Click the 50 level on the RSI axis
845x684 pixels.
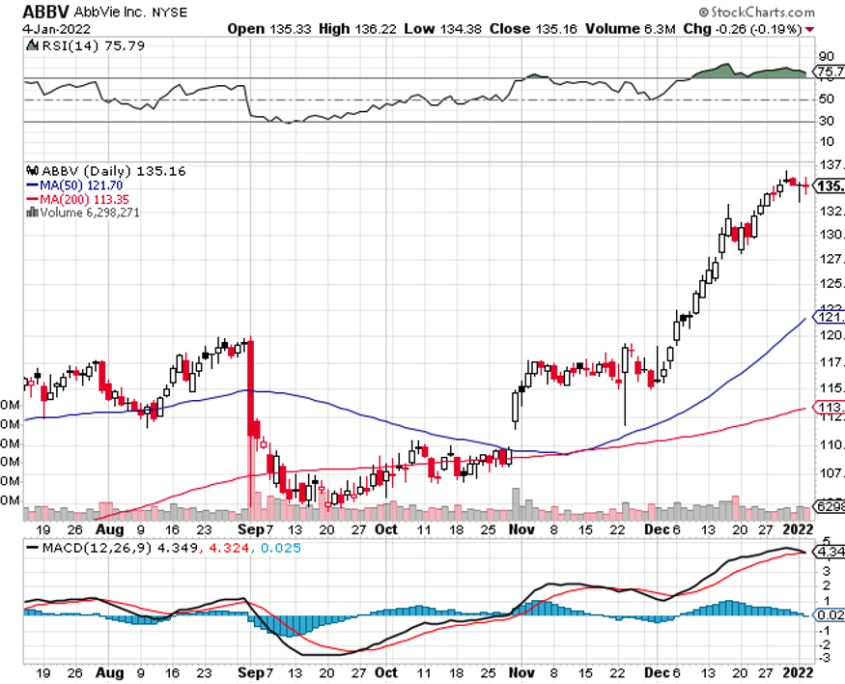pyautogui.click(x=826, y=99)
